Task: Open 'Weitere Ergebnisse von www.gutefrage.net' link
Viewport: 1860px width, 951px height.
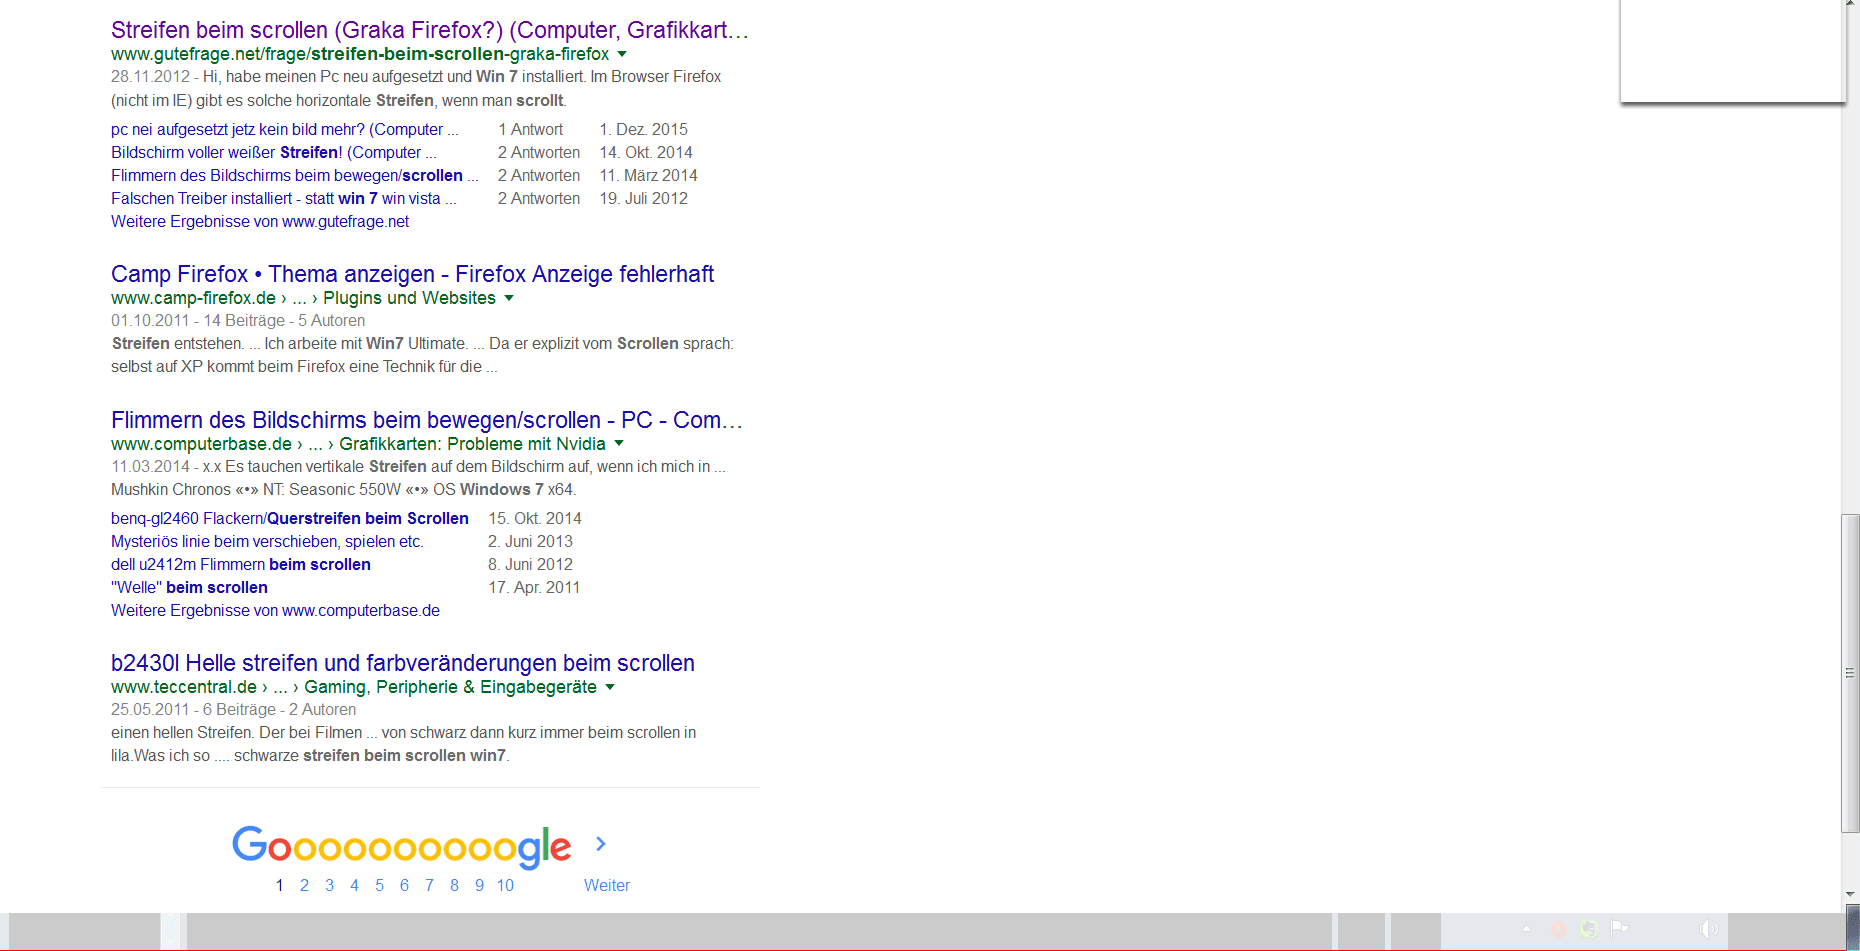Action: coord(260,221)
